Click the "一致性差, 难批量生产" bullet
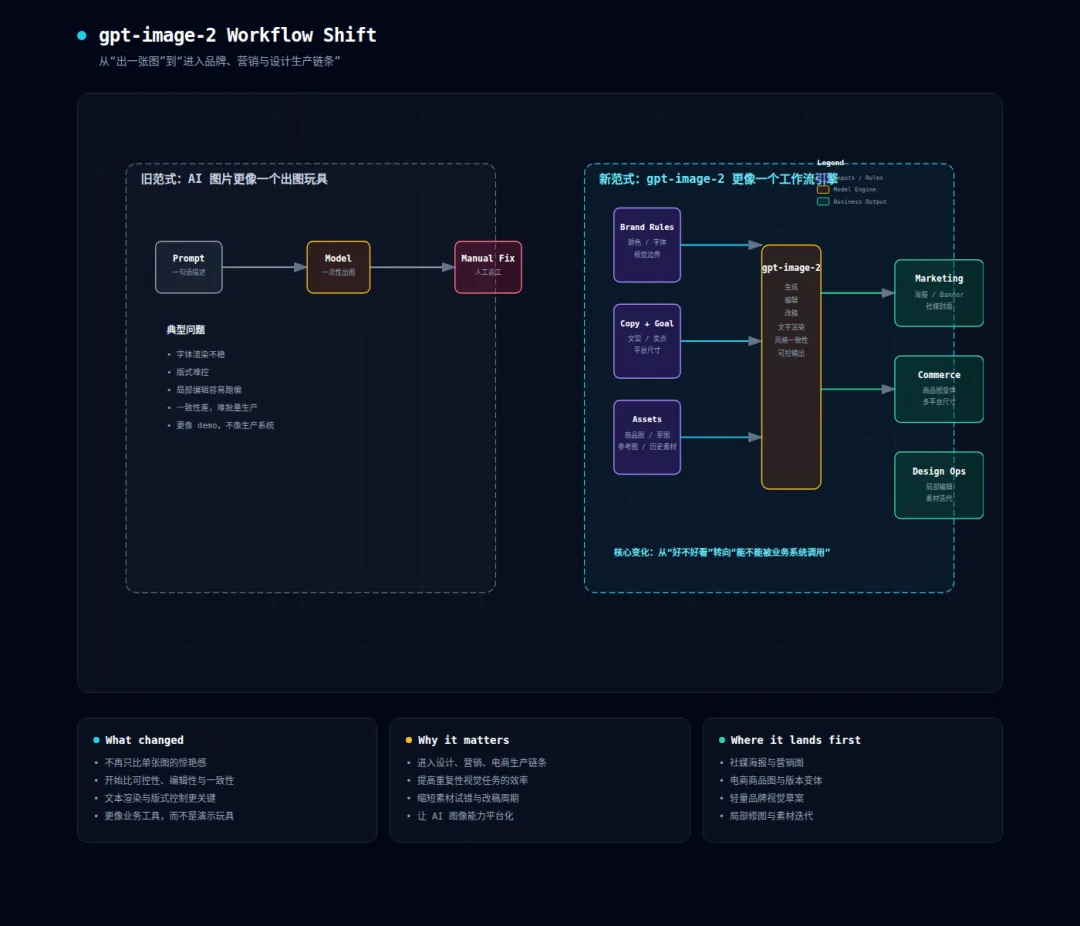The width and height of the screenshot is (1080, 926). pos(216,408)
